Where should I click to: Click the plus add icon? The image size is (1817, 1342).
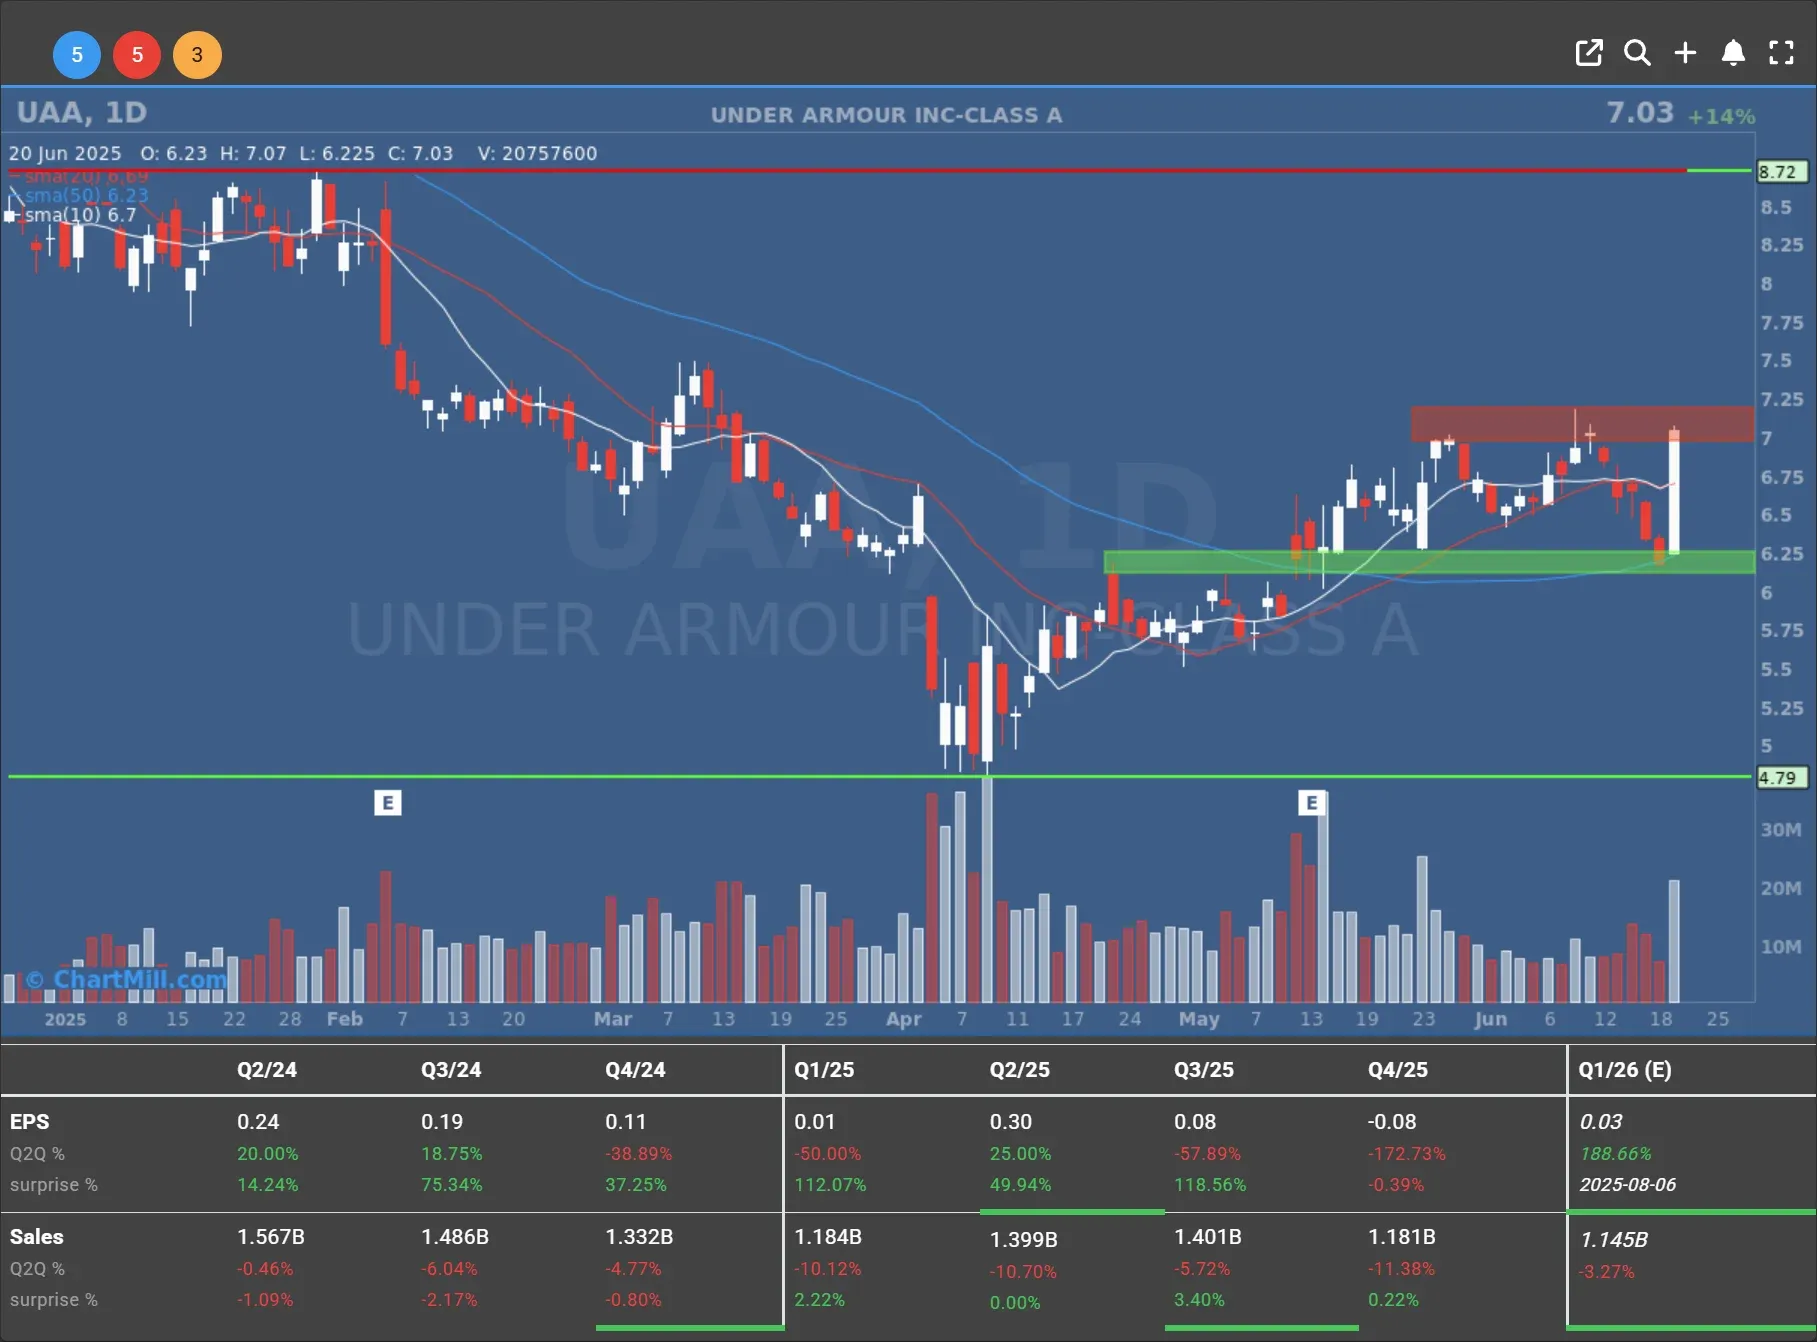click(1685, 53)
